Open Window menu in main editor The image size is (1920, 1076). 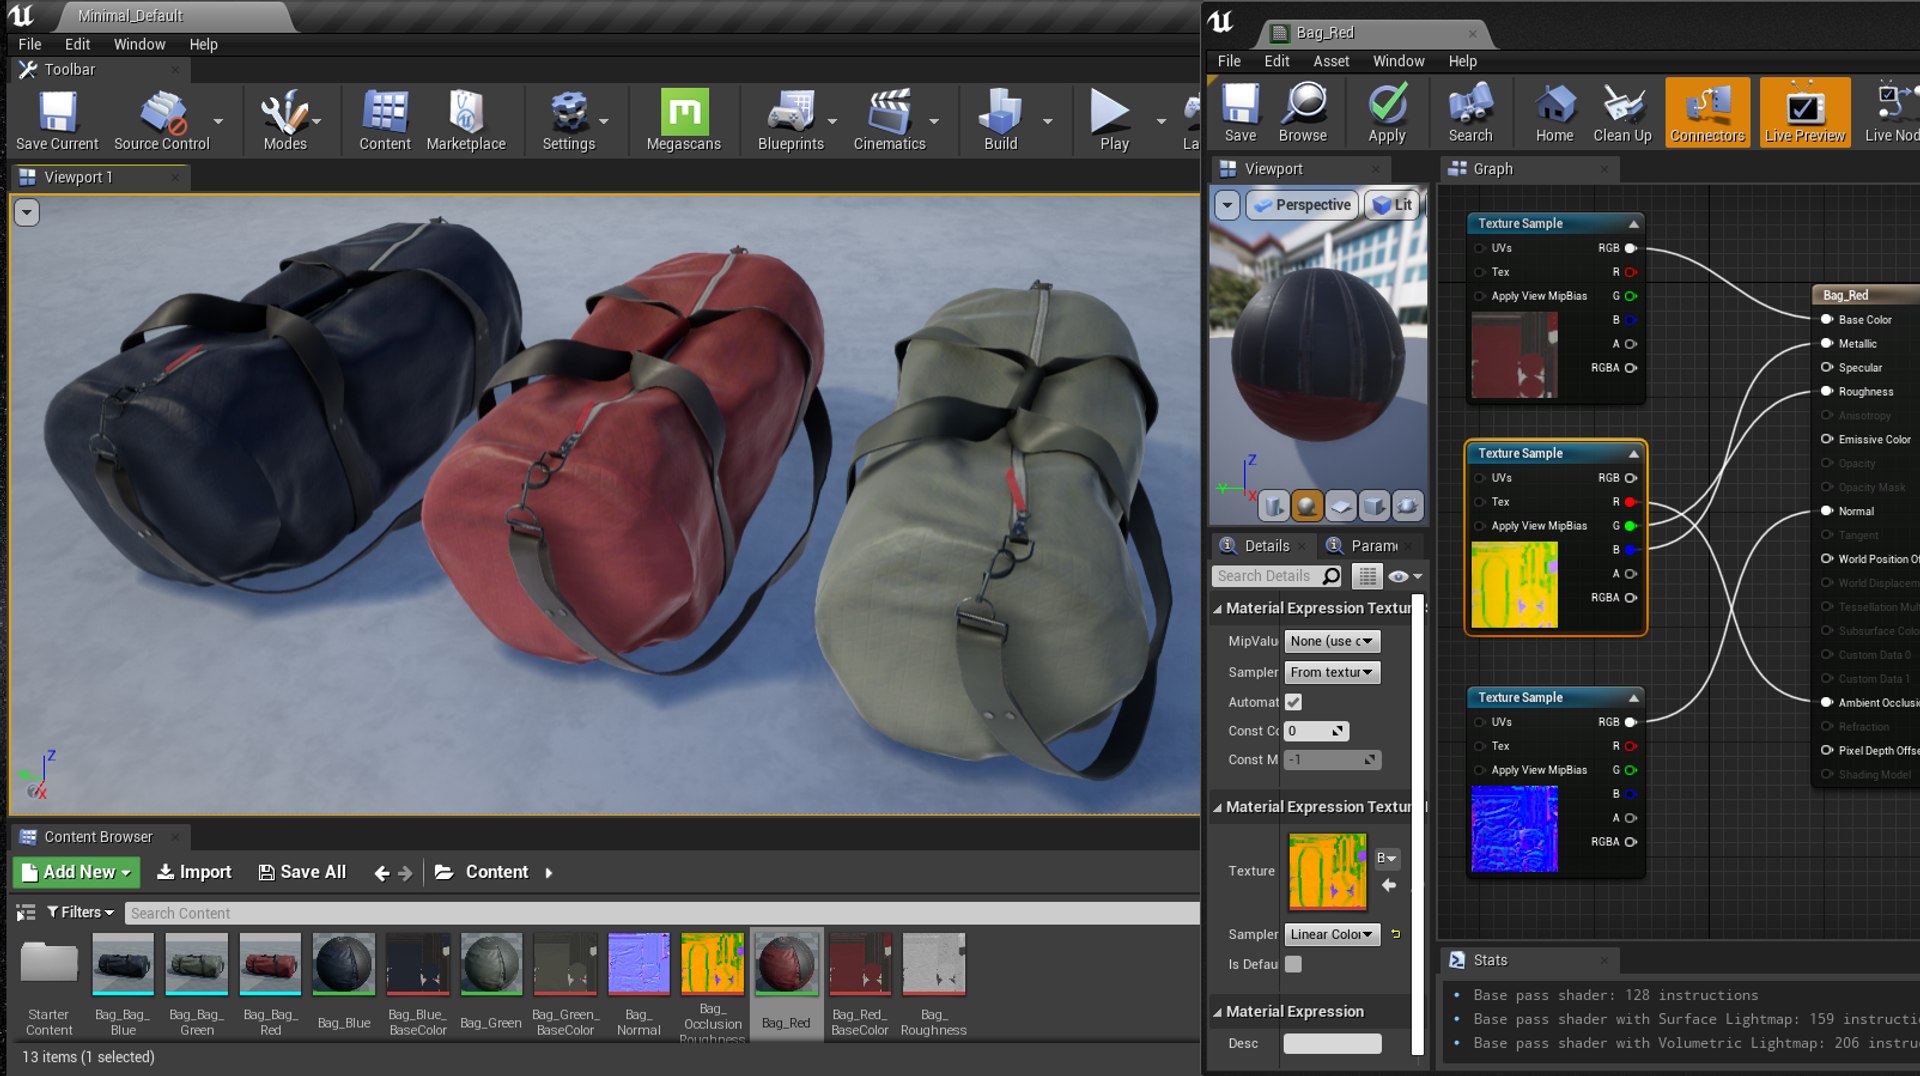[x=139, y=44]
